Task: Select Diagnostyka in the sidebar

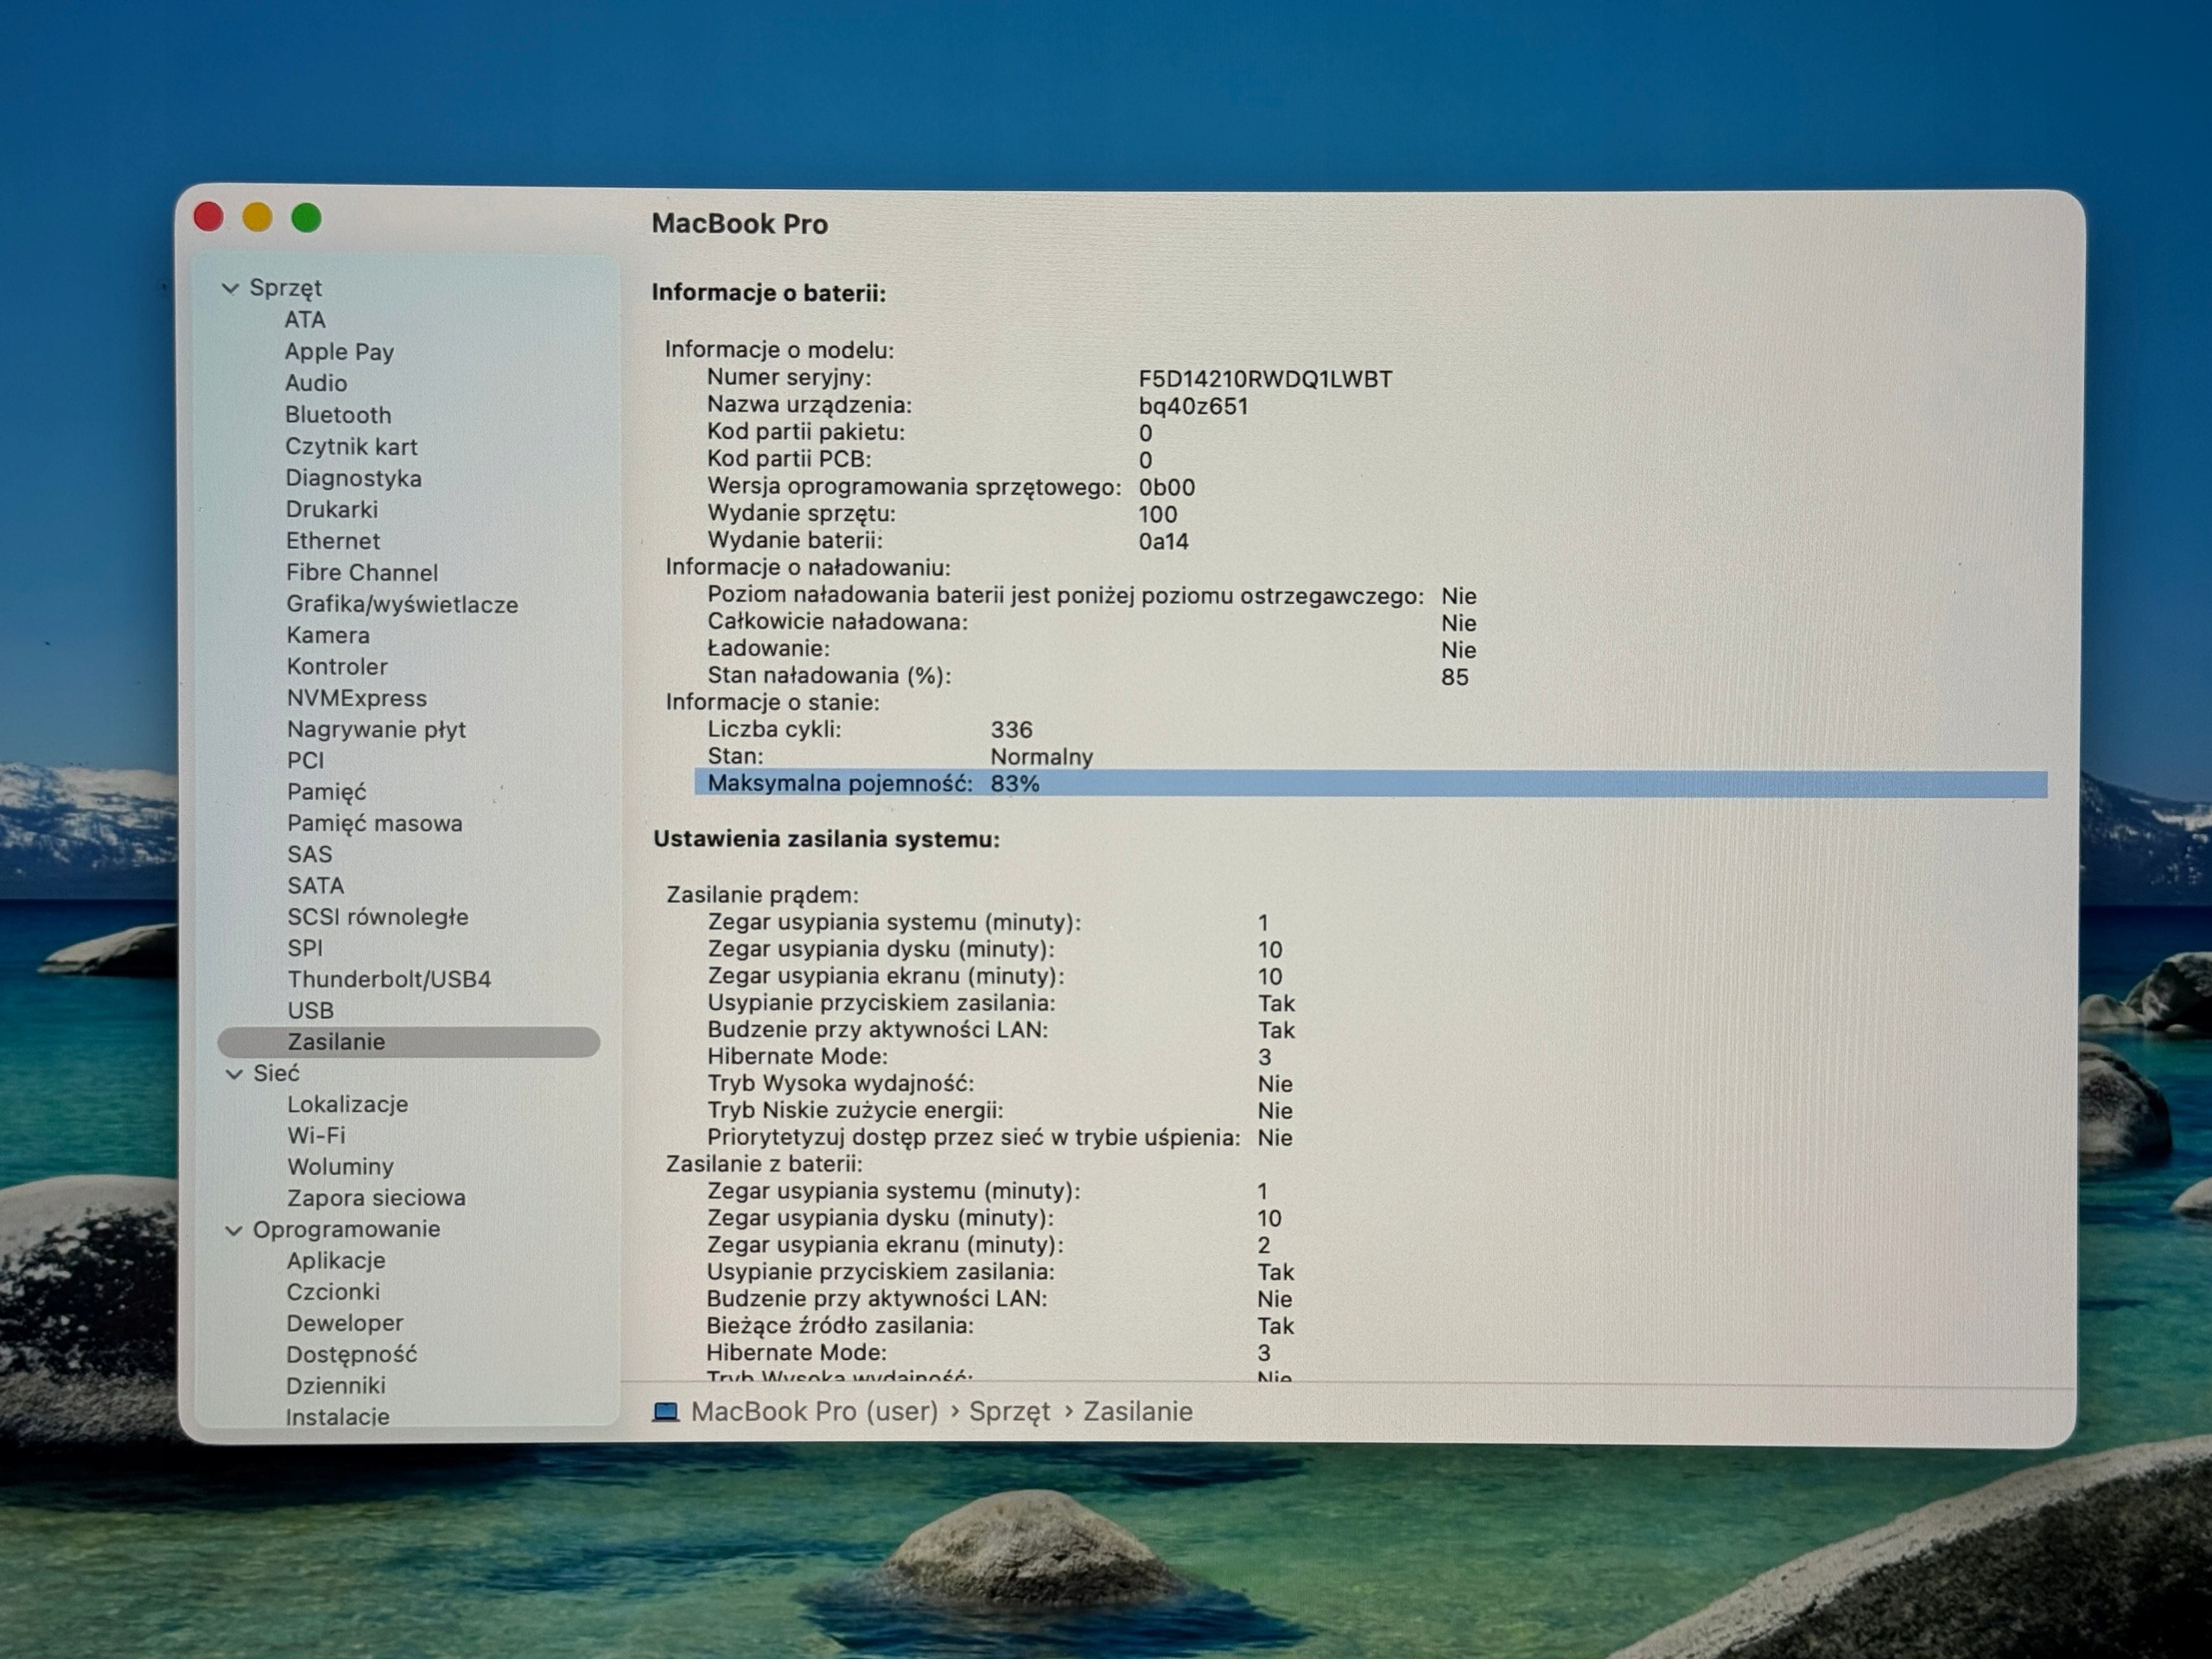Action: (353, 479)
